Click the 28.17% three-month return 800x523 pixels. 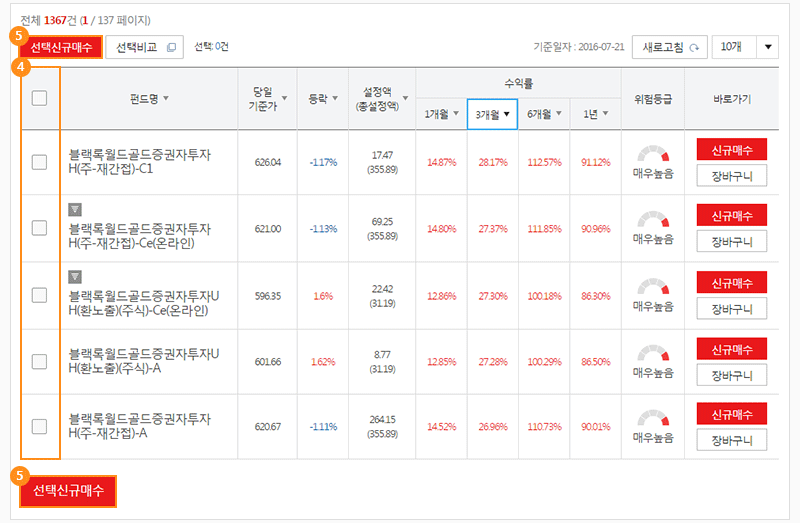coord(493,162)
